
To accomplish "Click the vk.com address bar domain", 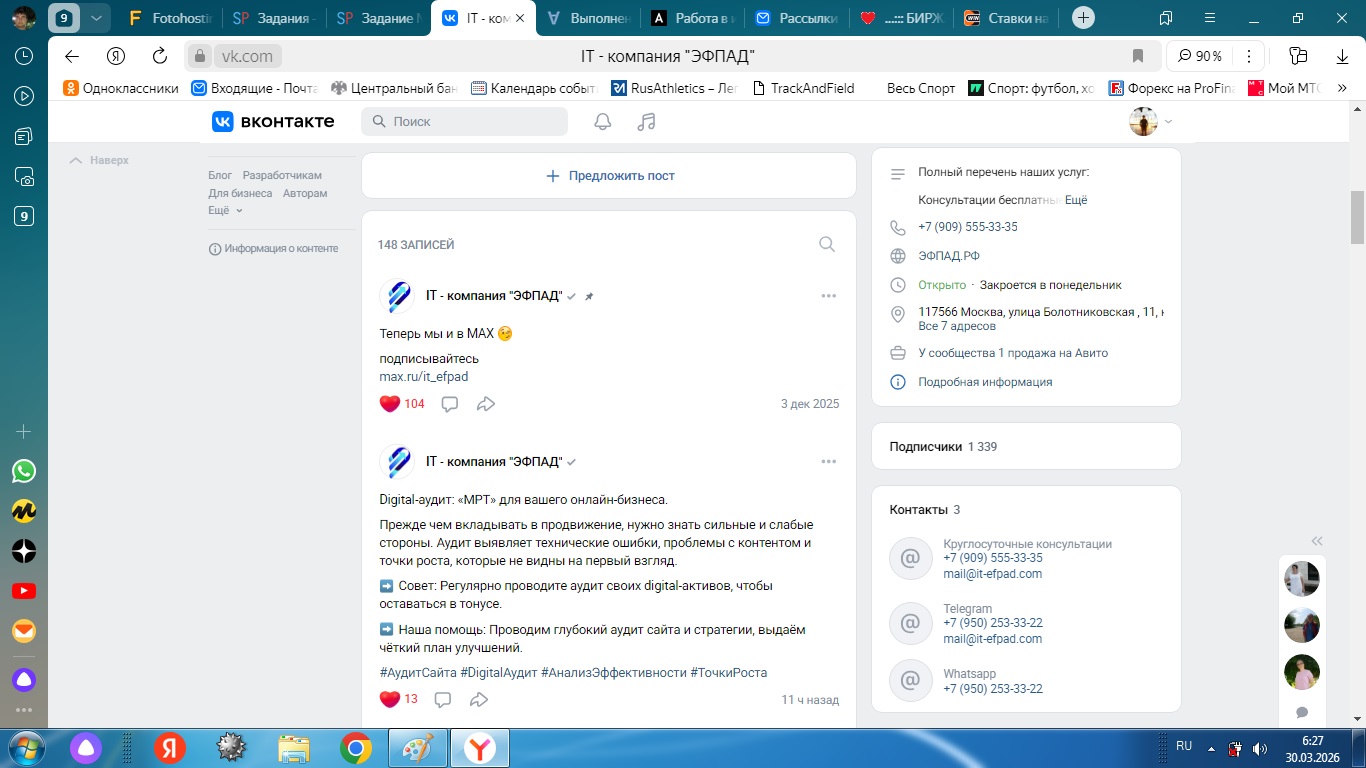I will pos(246,56).
